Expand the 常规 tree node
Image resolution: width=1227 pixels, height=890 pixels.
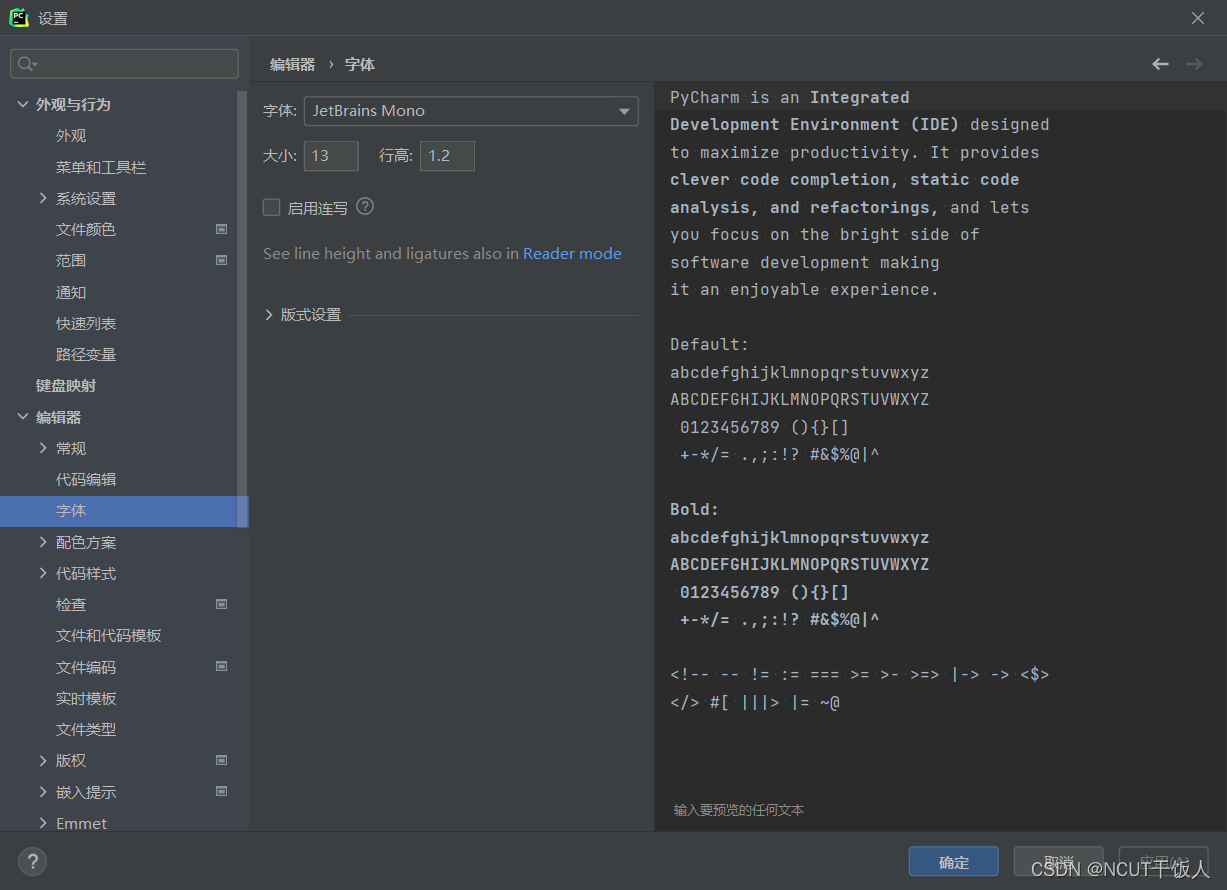[43, 448]
